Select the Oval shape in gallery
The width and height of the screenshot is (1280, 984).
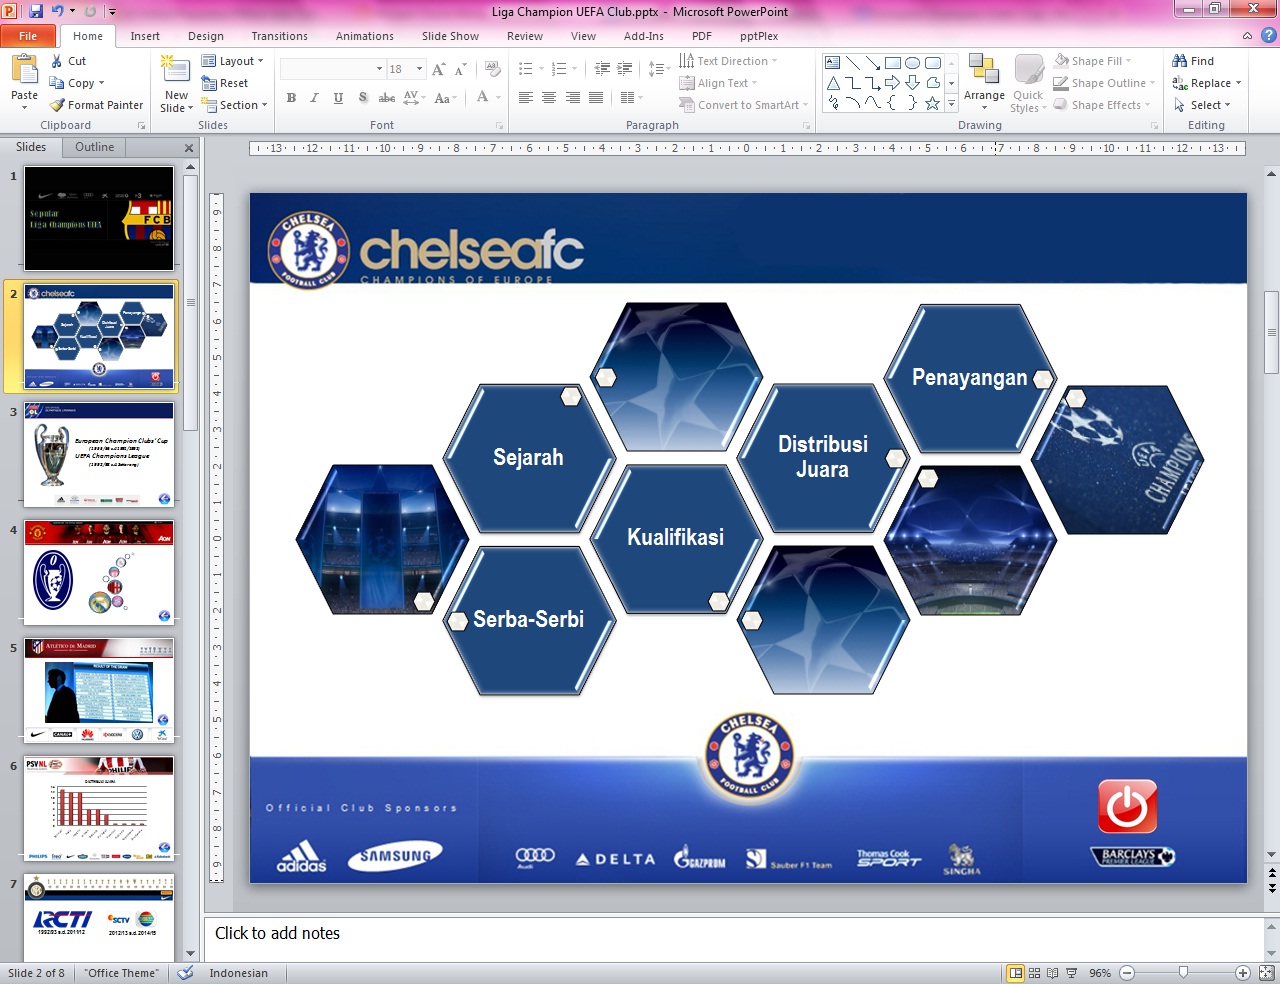pyautogui.click(x=913, y=62)
